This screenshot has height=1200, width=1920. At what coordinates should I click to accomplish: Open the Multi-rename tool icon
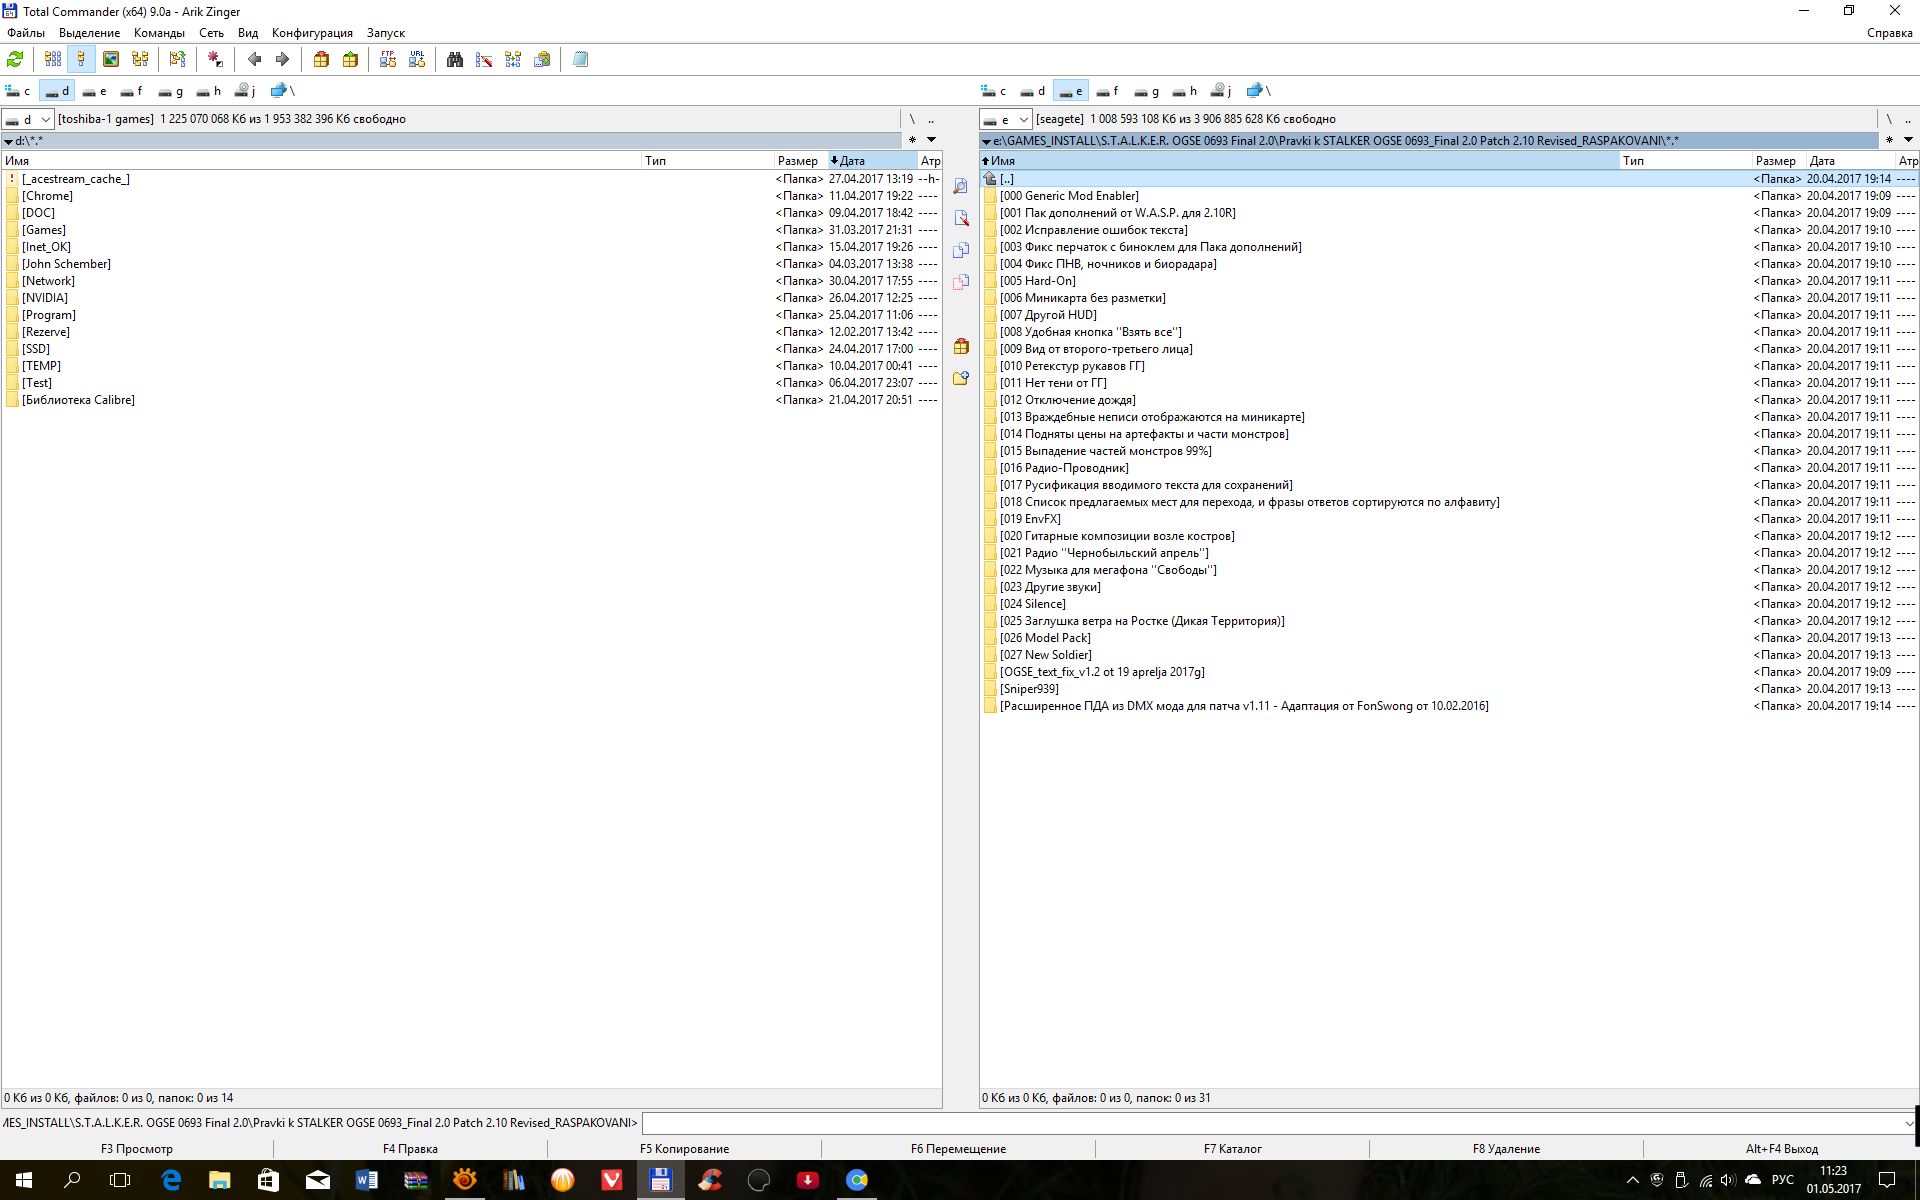(x=484, y=60)
